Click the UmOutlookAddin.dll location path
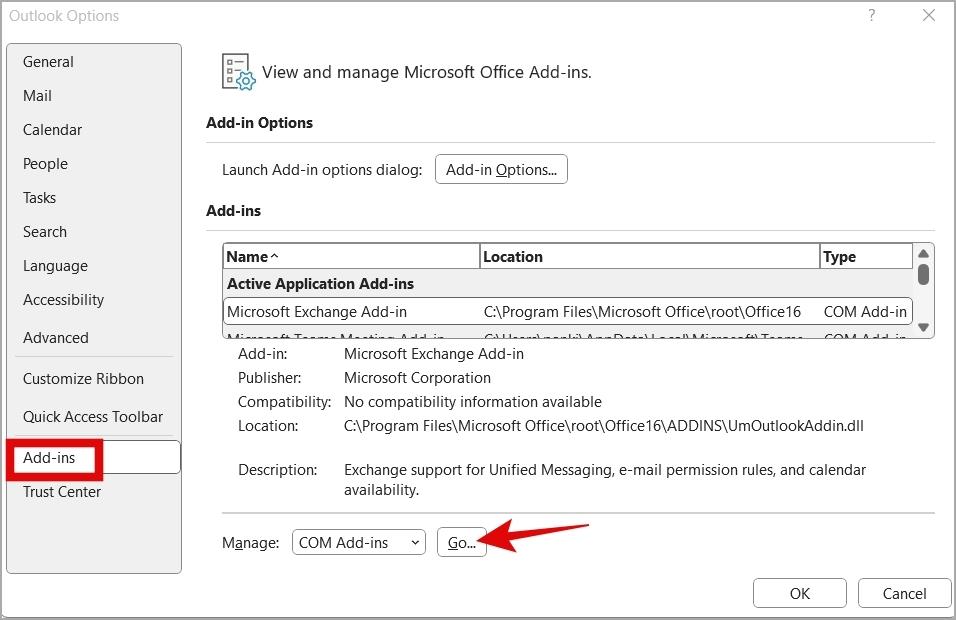This screenshot has height=620, width=956. pyautogui.click(x=604, y=426)
